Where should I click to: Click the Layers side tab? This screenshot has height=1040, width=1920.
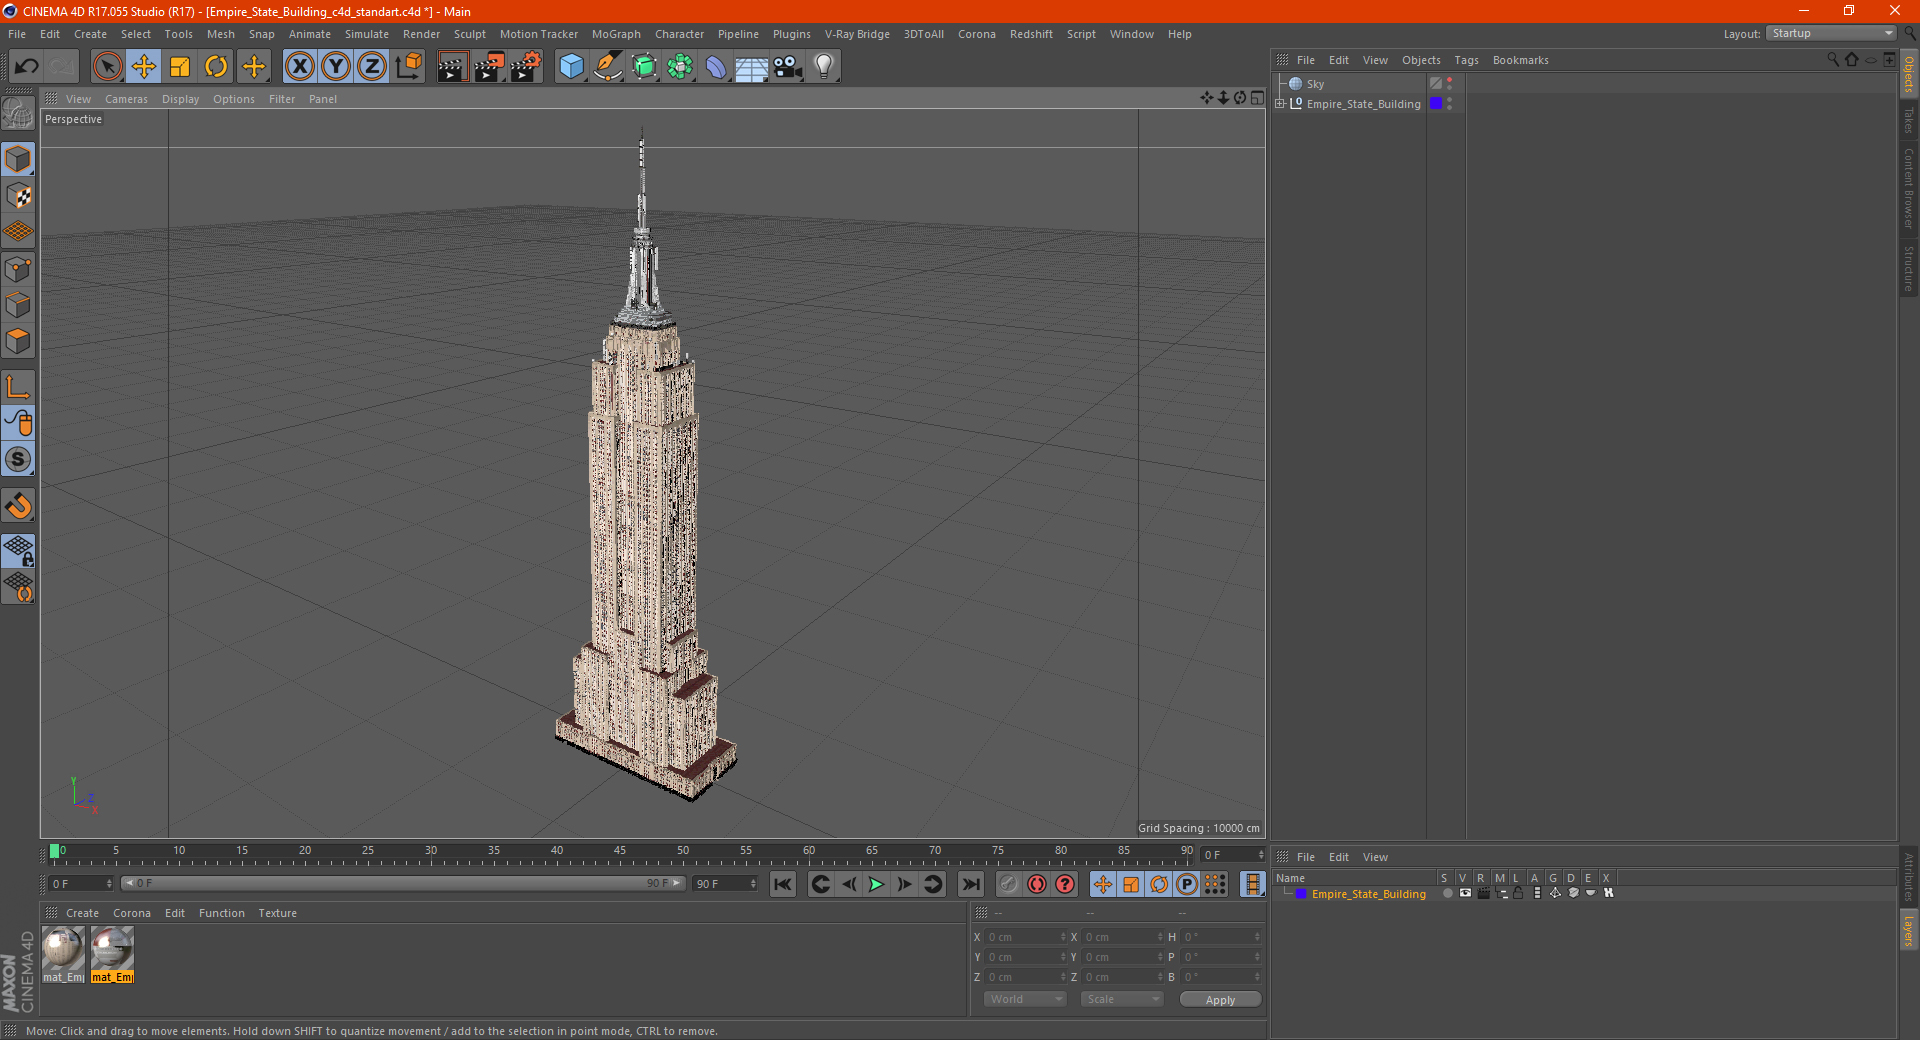coord(1908,930)
